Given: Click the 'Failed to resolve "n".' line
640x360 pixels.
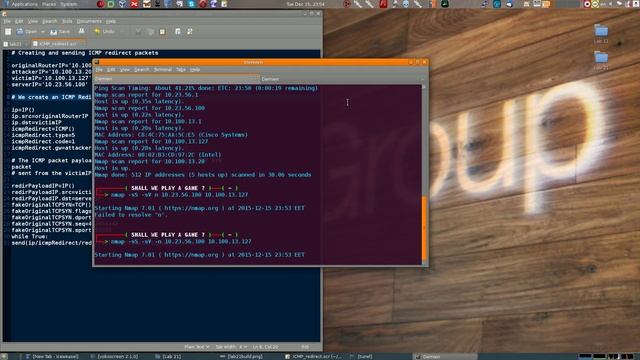Looking at the screenshot, I should (x=131, y=215).
